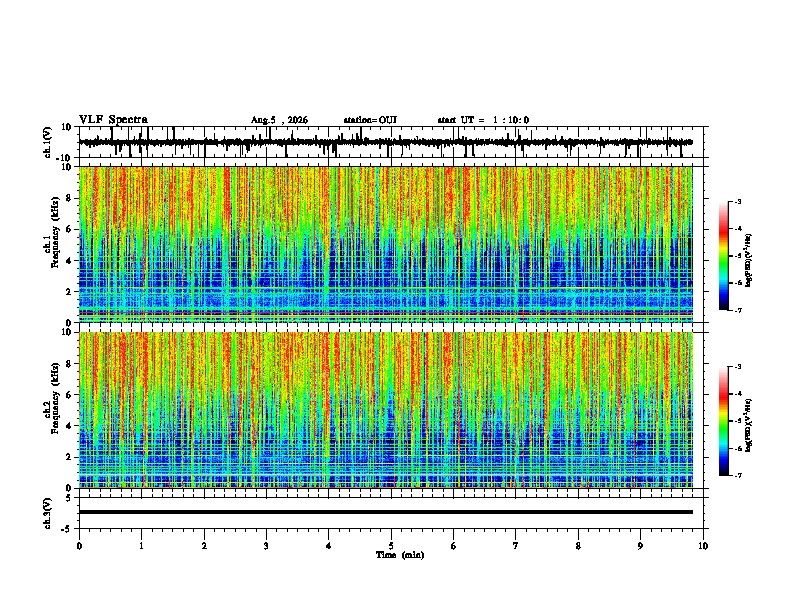Click the "ch.3(V)" axis label
792x612 pixels.
47,513
